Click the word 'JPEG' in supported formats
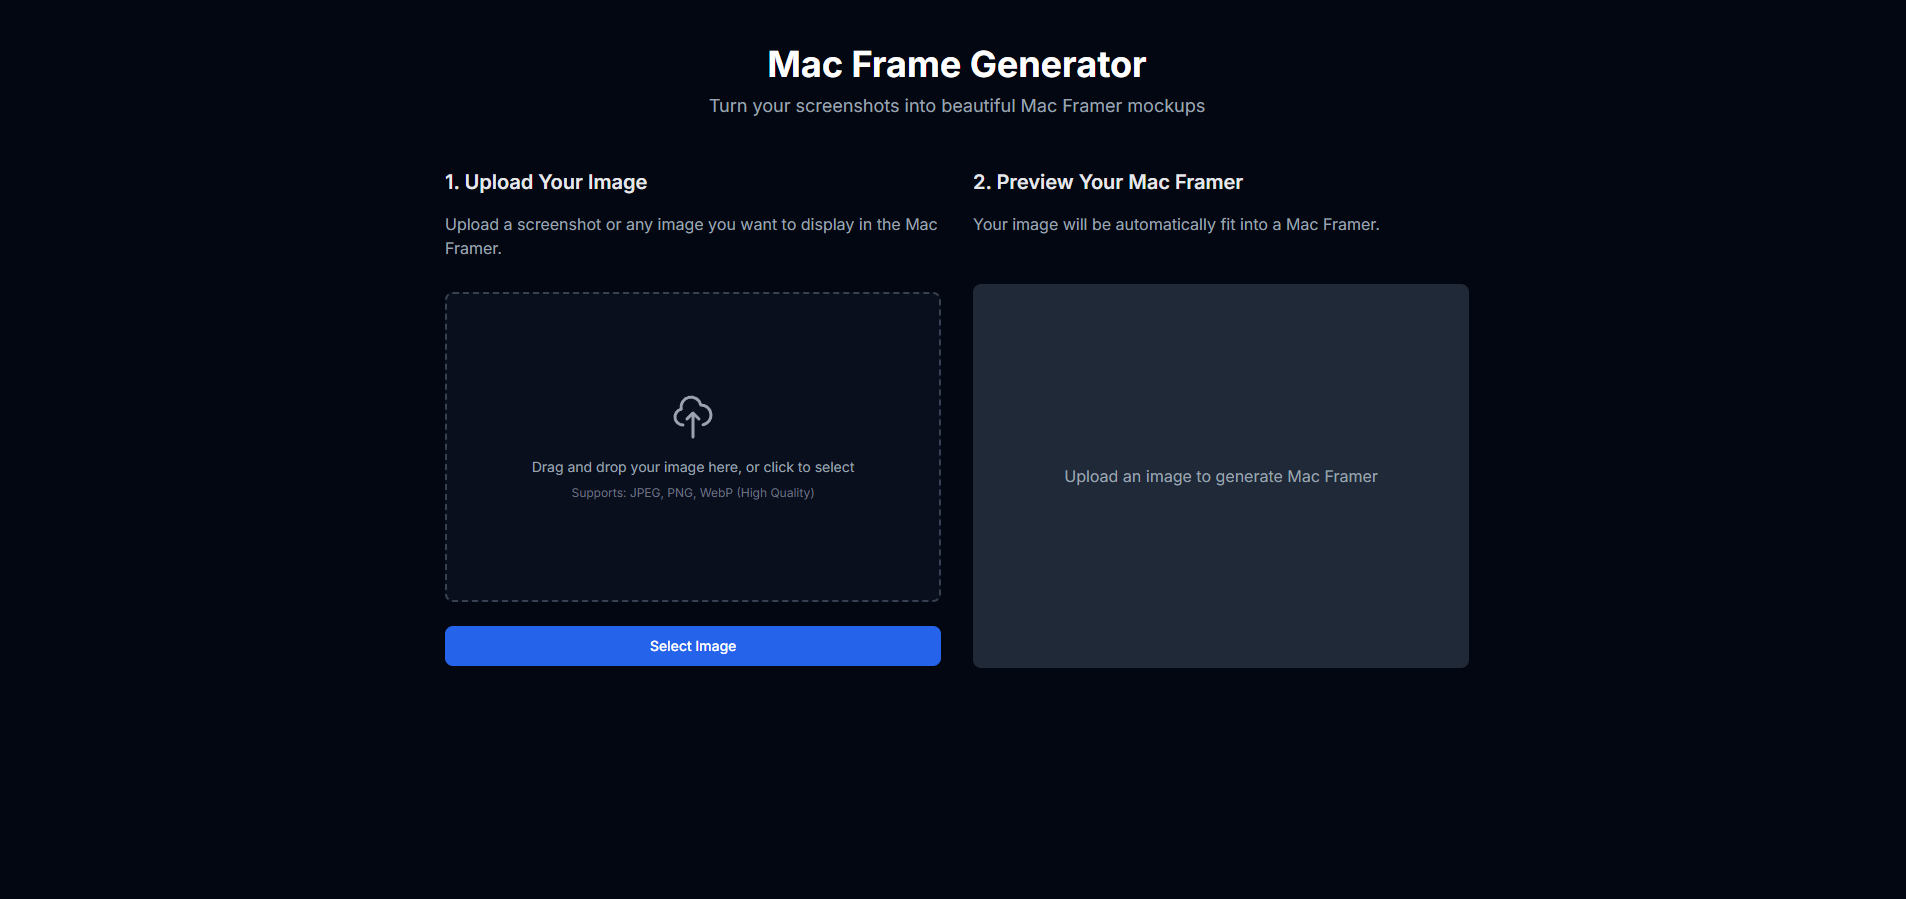The height and width of the screenshot is (899, 1906). (x=645, y=493)
